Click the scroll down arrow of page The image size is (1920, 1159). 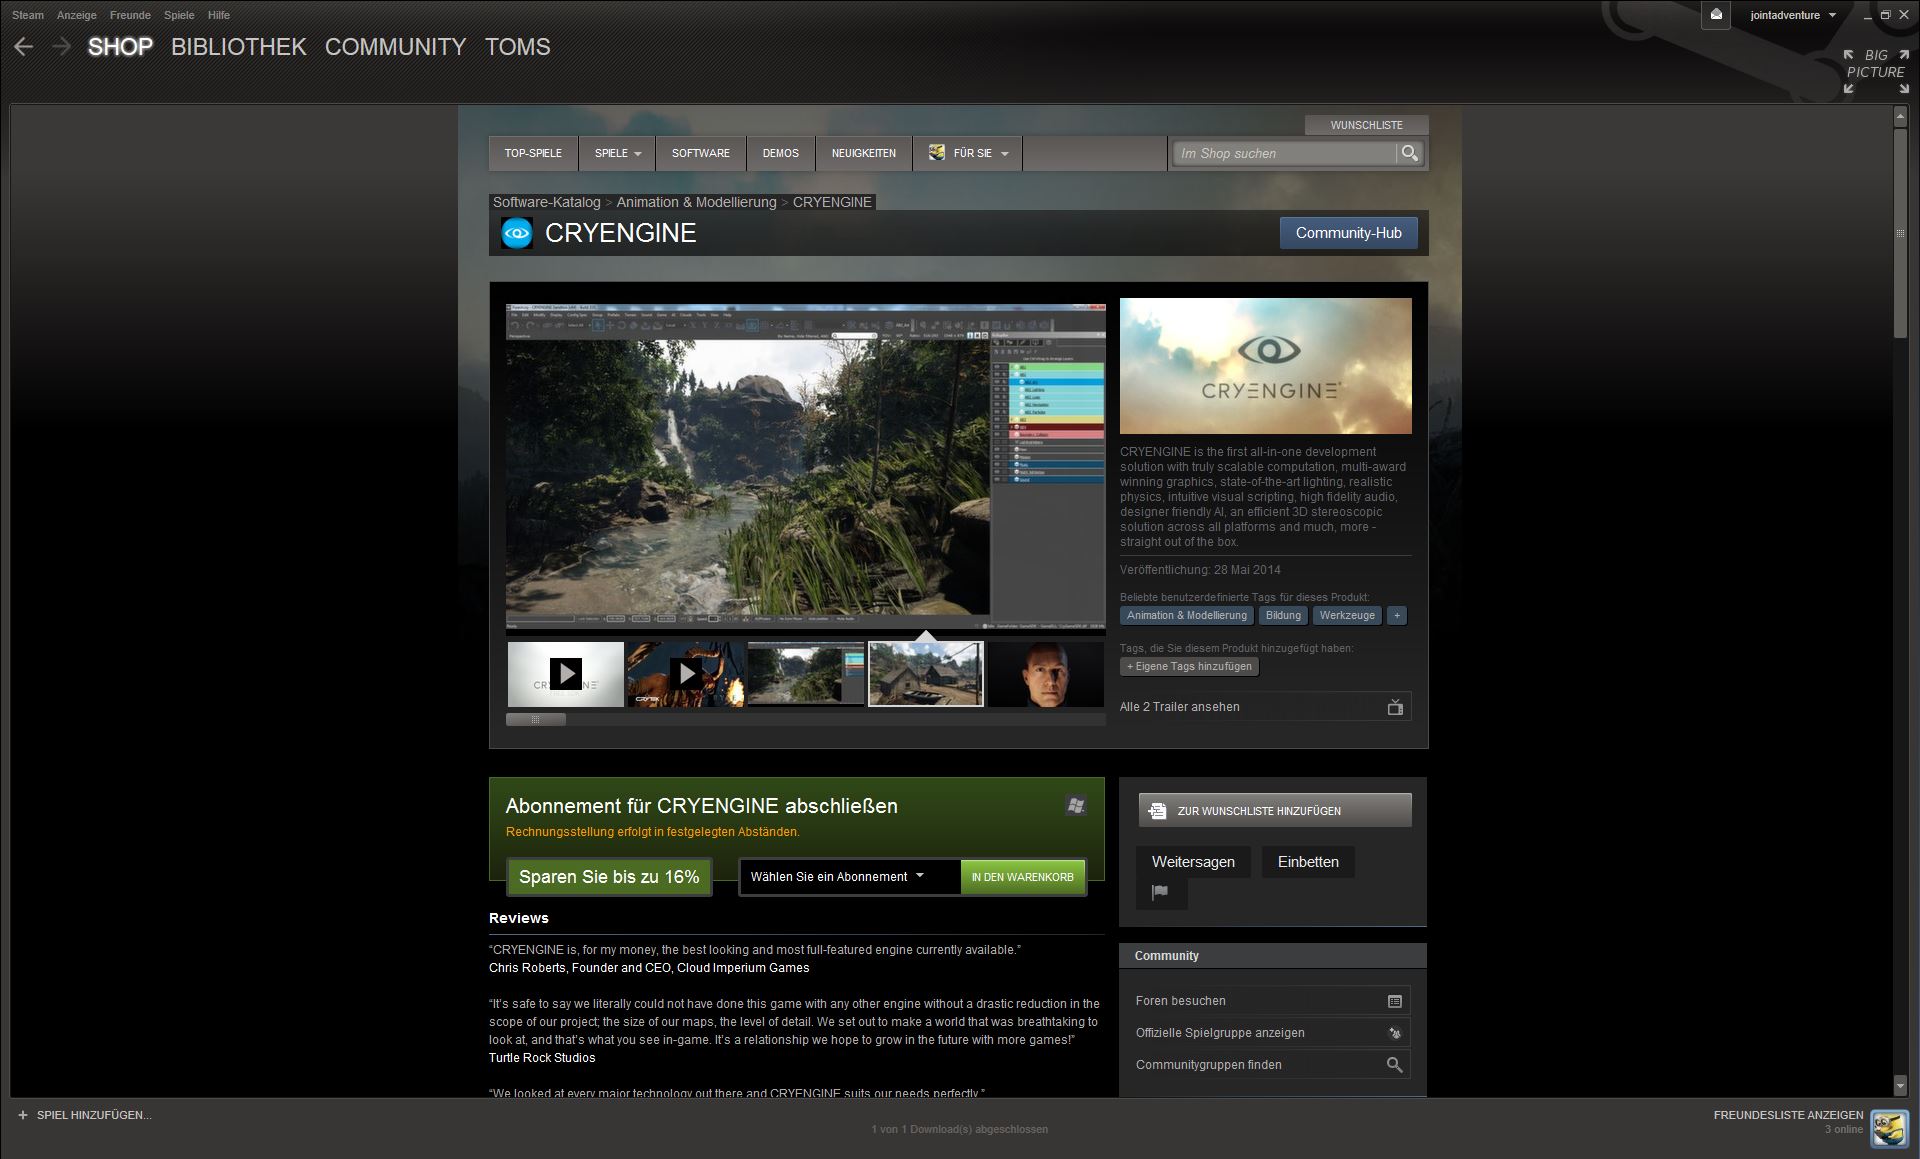1900,1085
